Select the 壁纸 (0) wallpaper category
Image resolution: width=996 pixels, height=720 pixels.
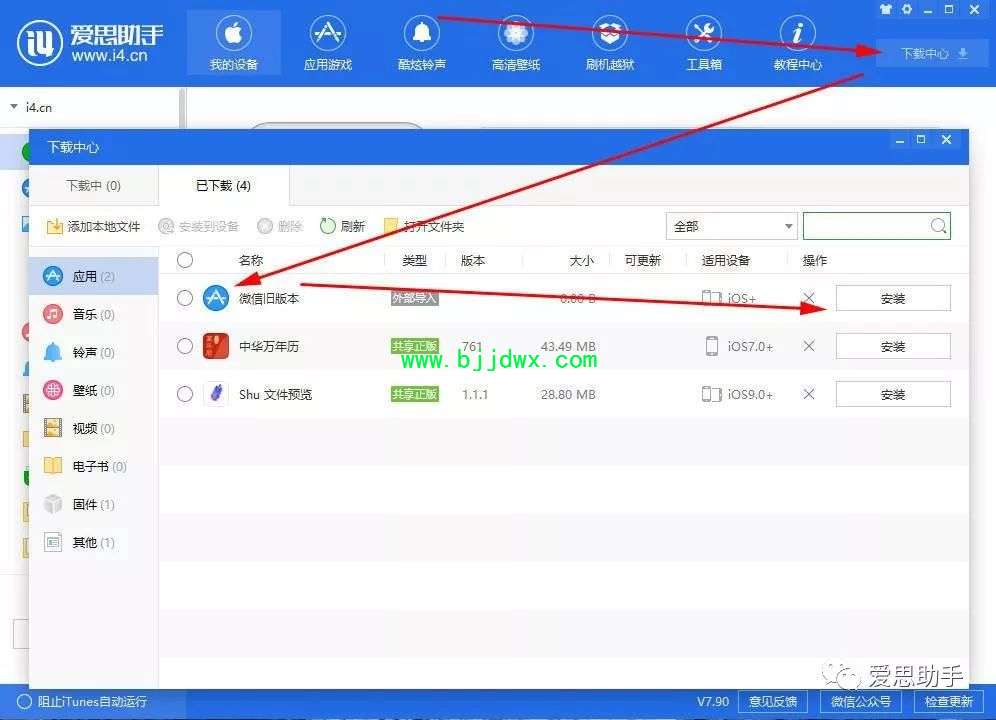[x=93, y=390]
